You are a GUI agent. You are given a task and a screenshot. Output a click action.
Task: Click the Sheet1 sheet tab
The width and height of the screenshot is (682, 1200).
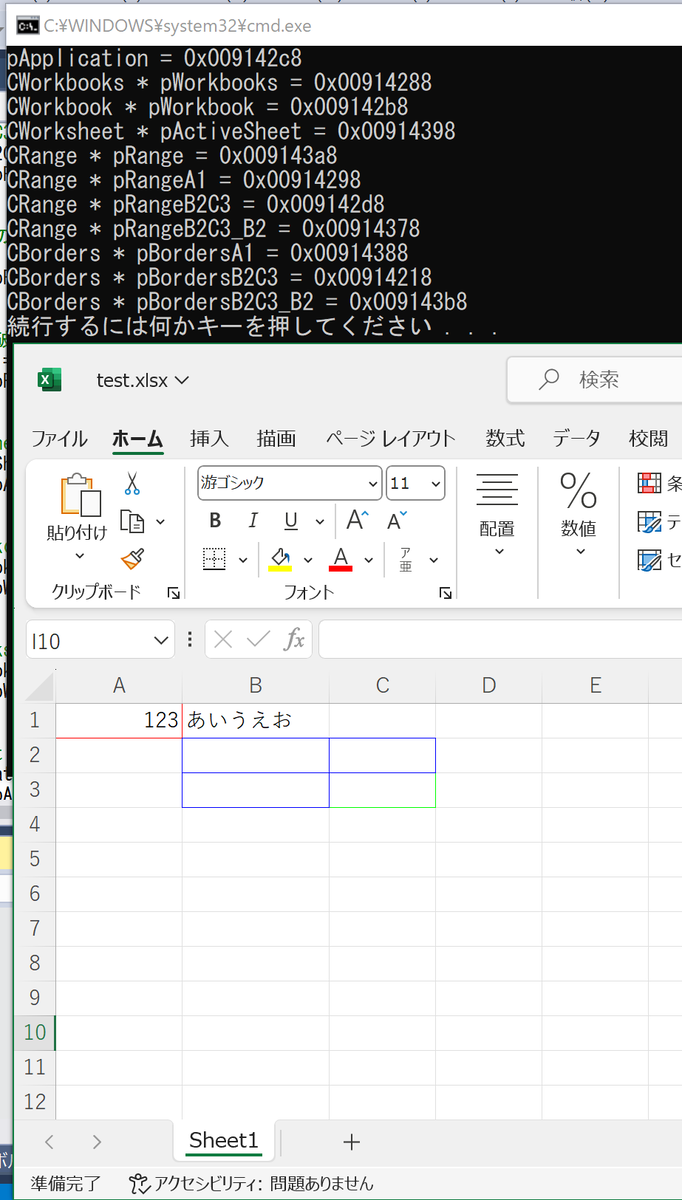[x=224, y=1141]
